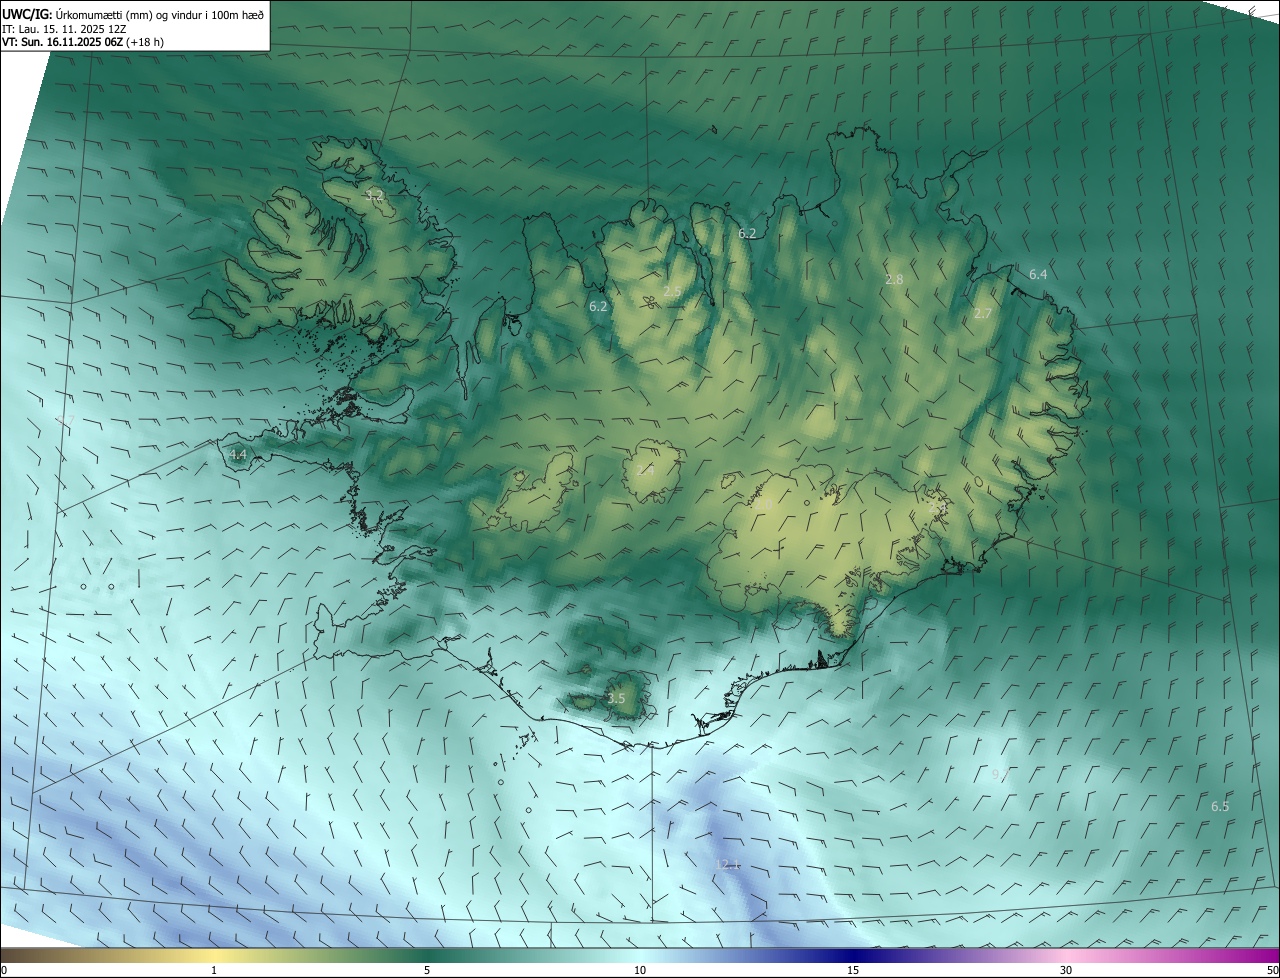This screenshot has width=1280, height=978.
Task: Select the "2.5" map value label
Action: 672,291
